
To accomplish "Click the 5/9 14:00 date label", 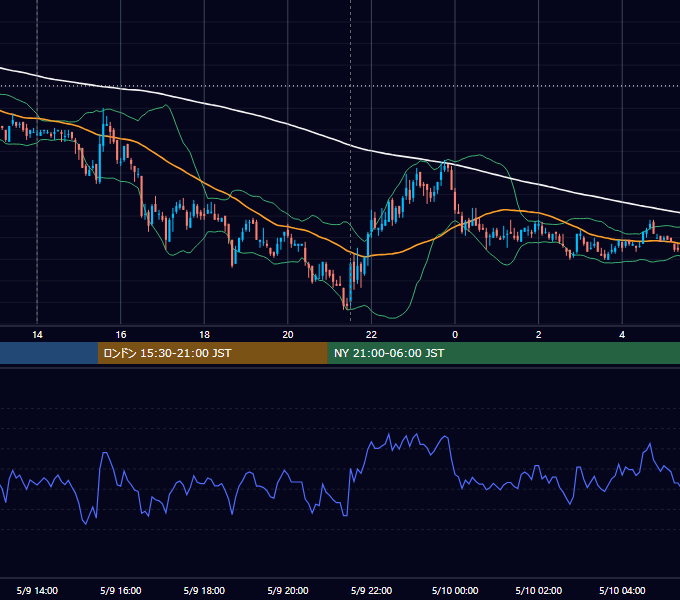I will pyautogui.click(x=37, y=590).
